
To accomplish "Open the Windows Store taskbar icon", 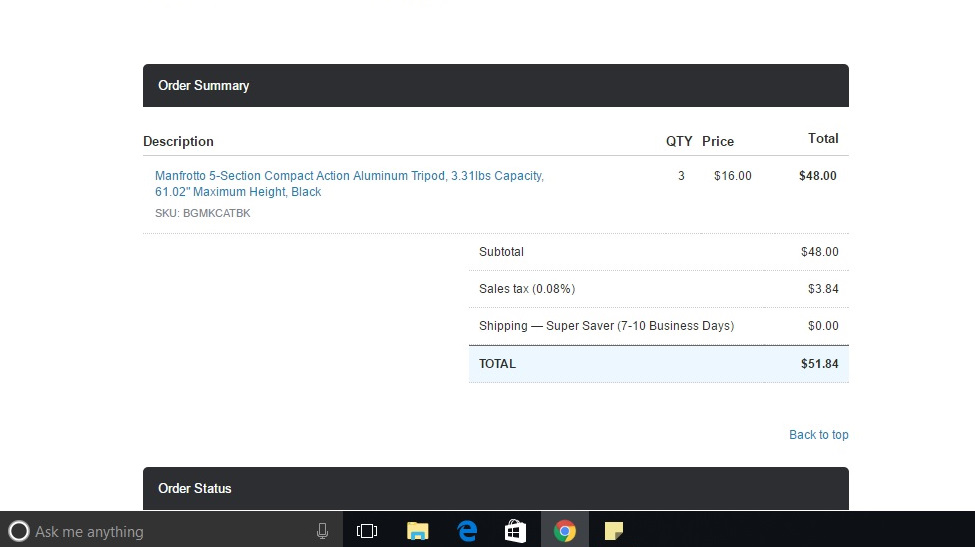I will coord(515,531).
